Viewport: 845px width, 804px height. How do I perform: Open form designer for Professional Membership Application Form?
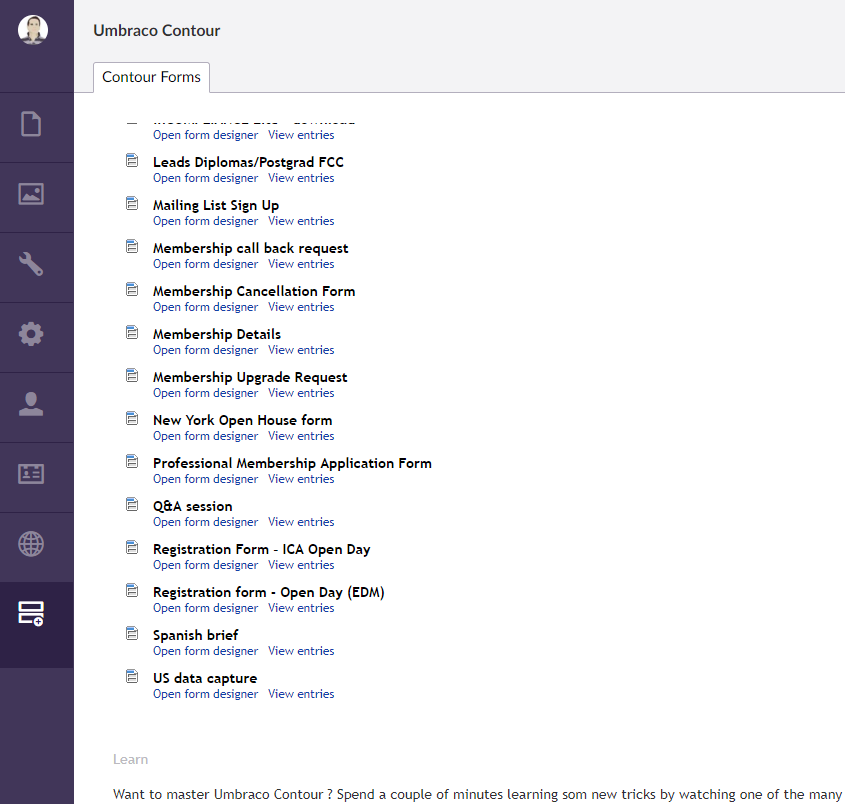tap(205, 479)
